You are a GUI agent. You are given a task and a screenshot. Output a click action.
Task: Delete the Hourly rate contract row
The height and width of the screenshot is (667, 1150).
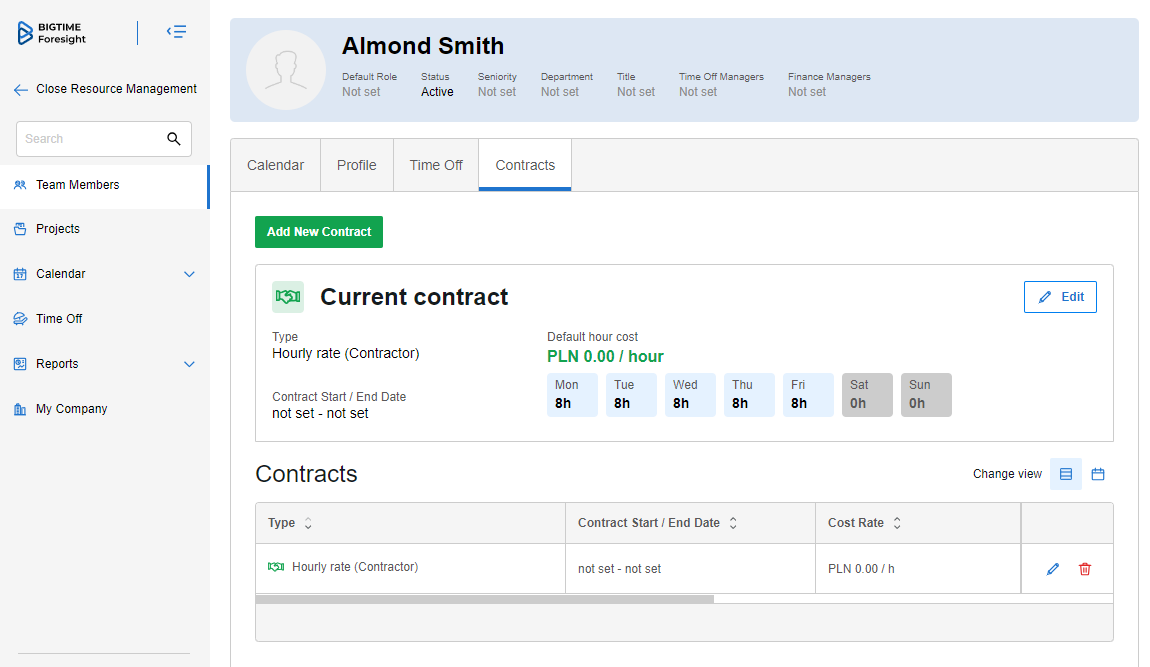(x=1085, y=569)
